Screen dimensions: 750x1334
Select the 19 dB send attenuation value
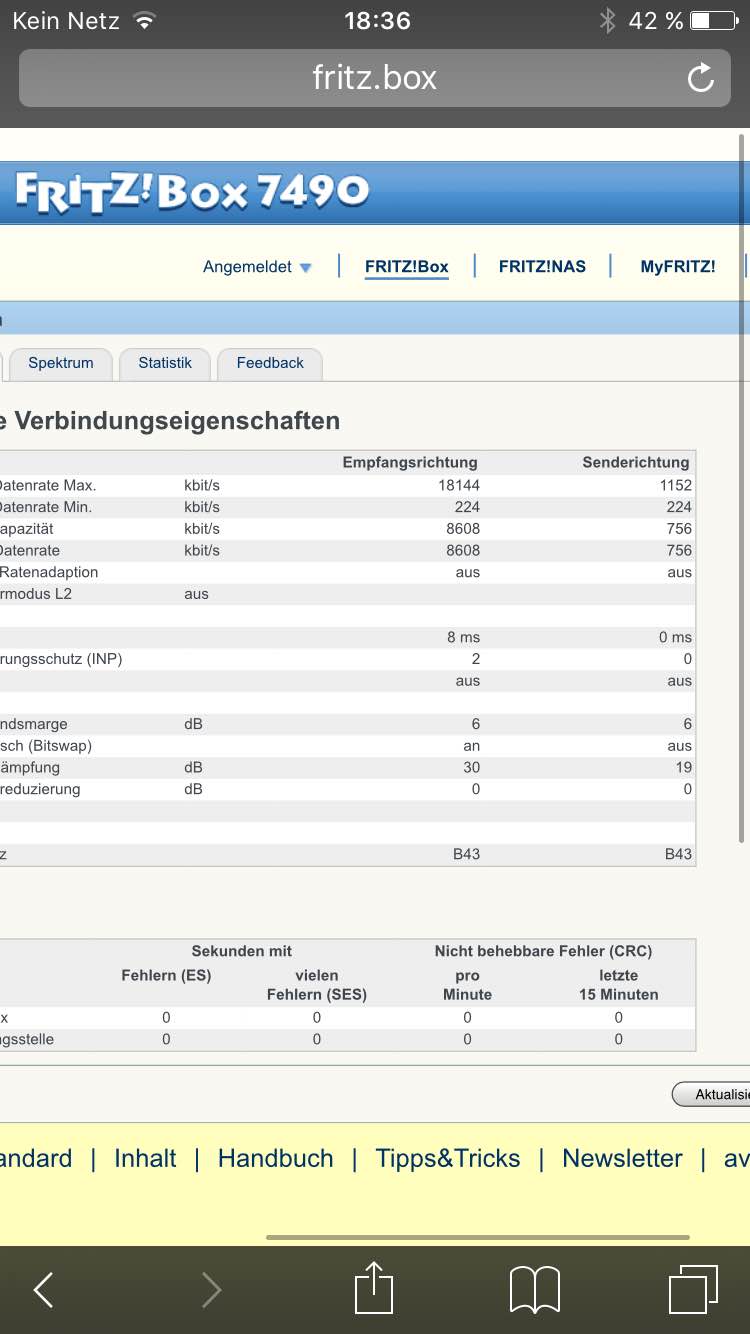coord(683,767)
